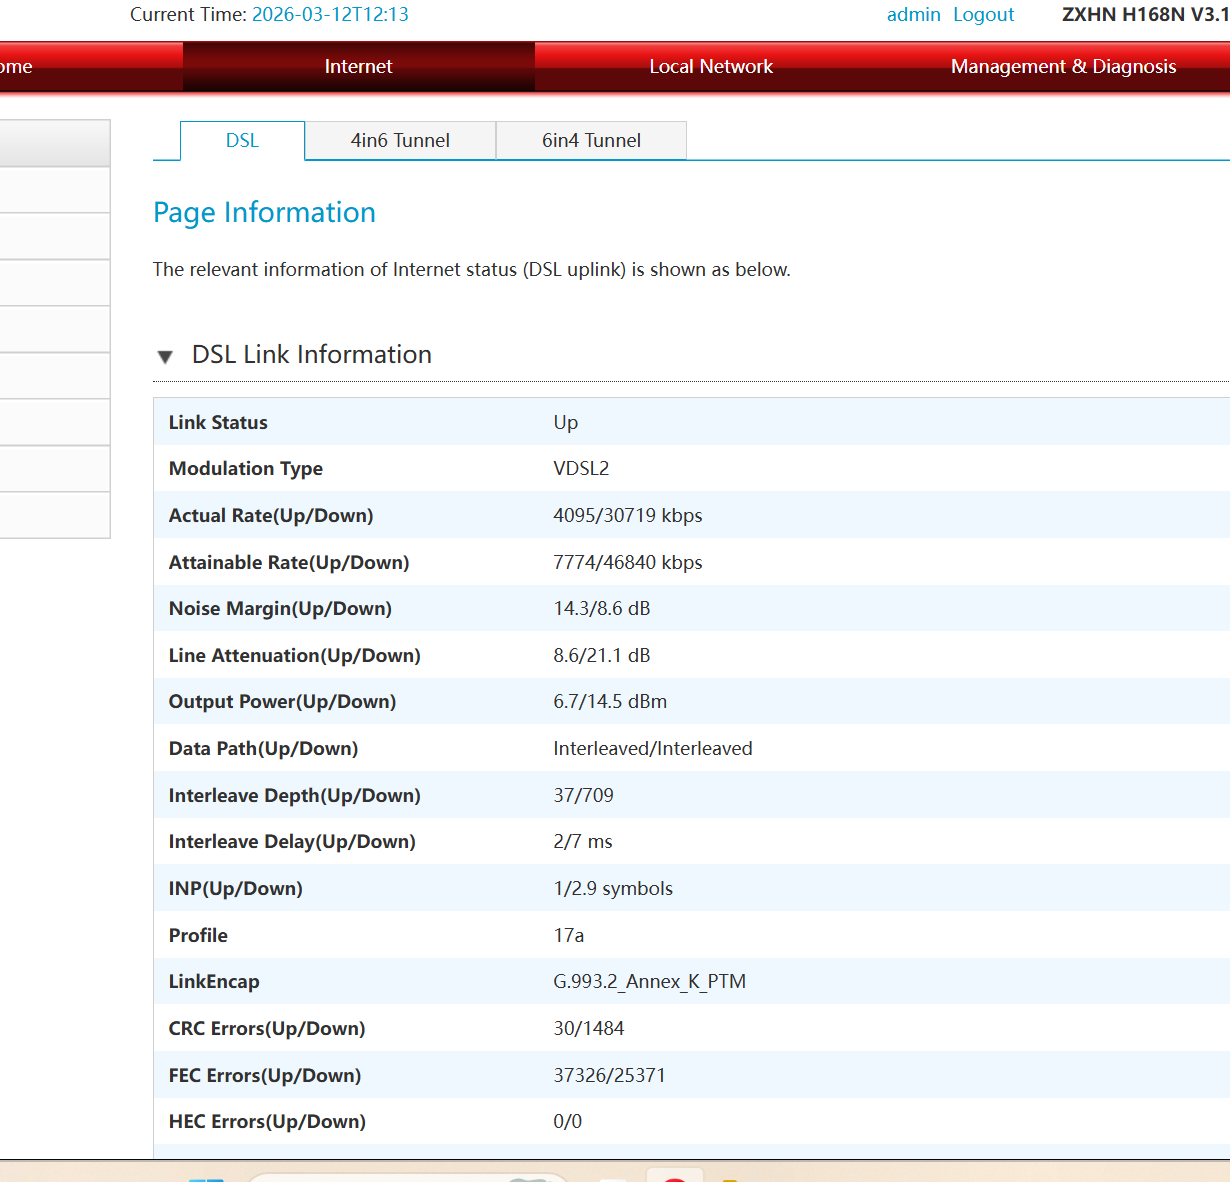
Task: Select the 30/1484 CRC errors value
Action: pos(589,1028)
